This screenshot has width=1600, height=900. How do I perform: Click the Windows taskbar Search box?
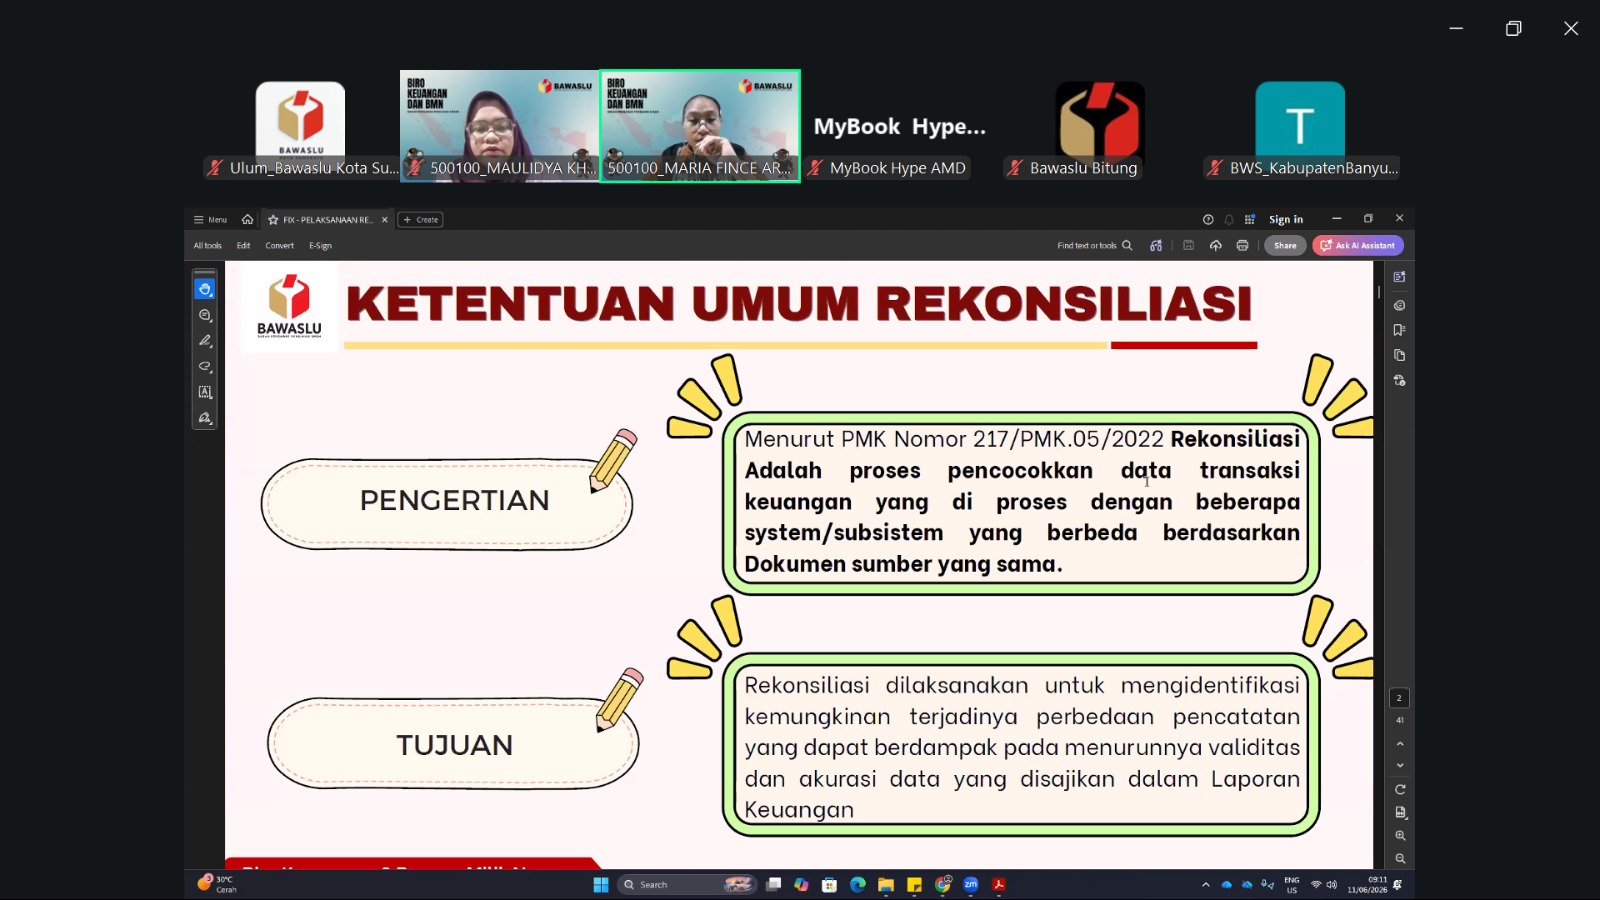(x=686, y=885)
